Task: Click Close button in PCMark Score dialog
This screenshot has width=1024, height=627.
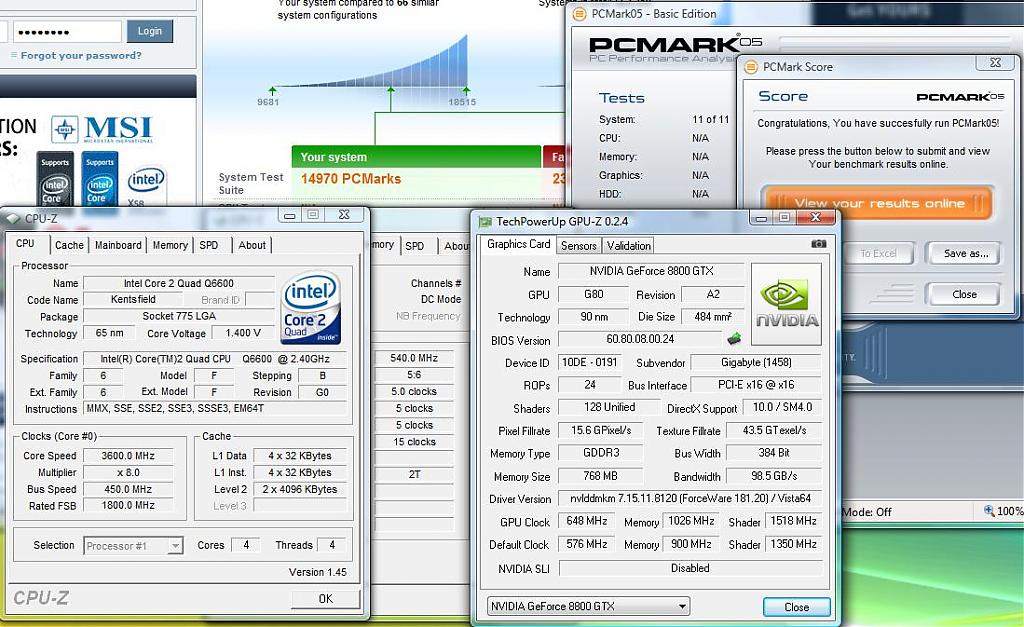Action: (x=964, y=294)
